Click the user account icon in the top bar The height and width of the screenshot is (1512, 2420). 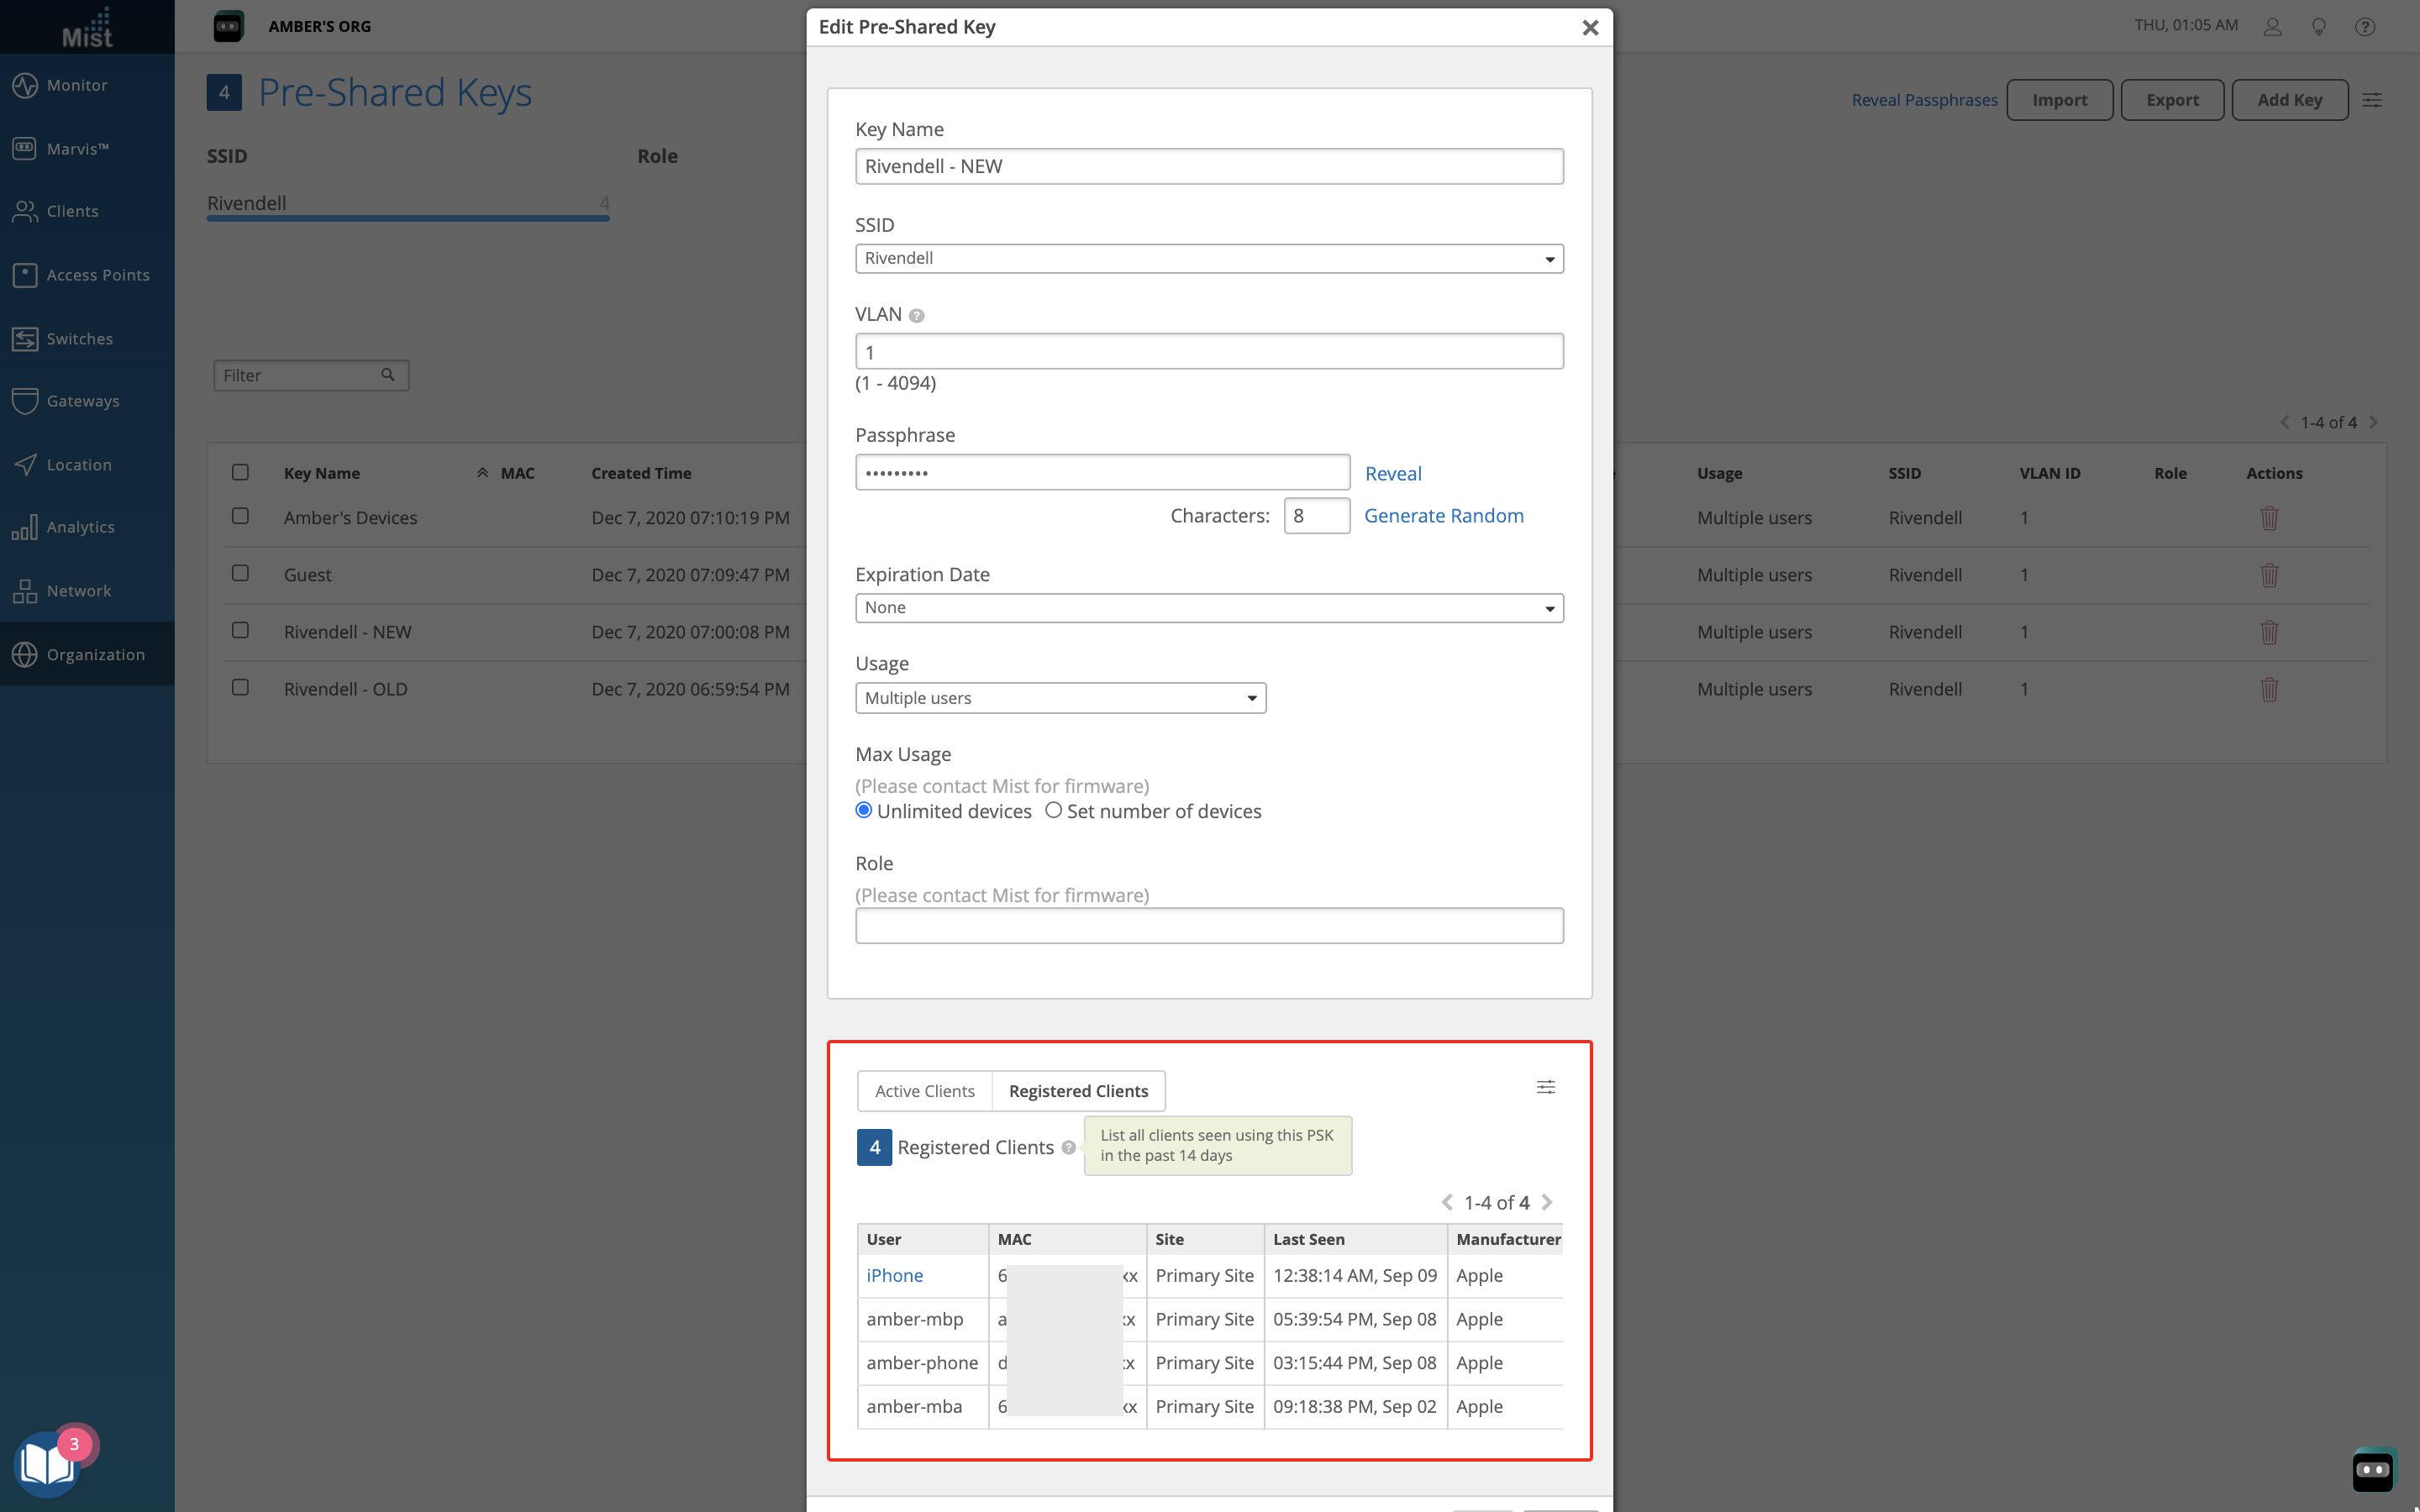coord(2272,27)
